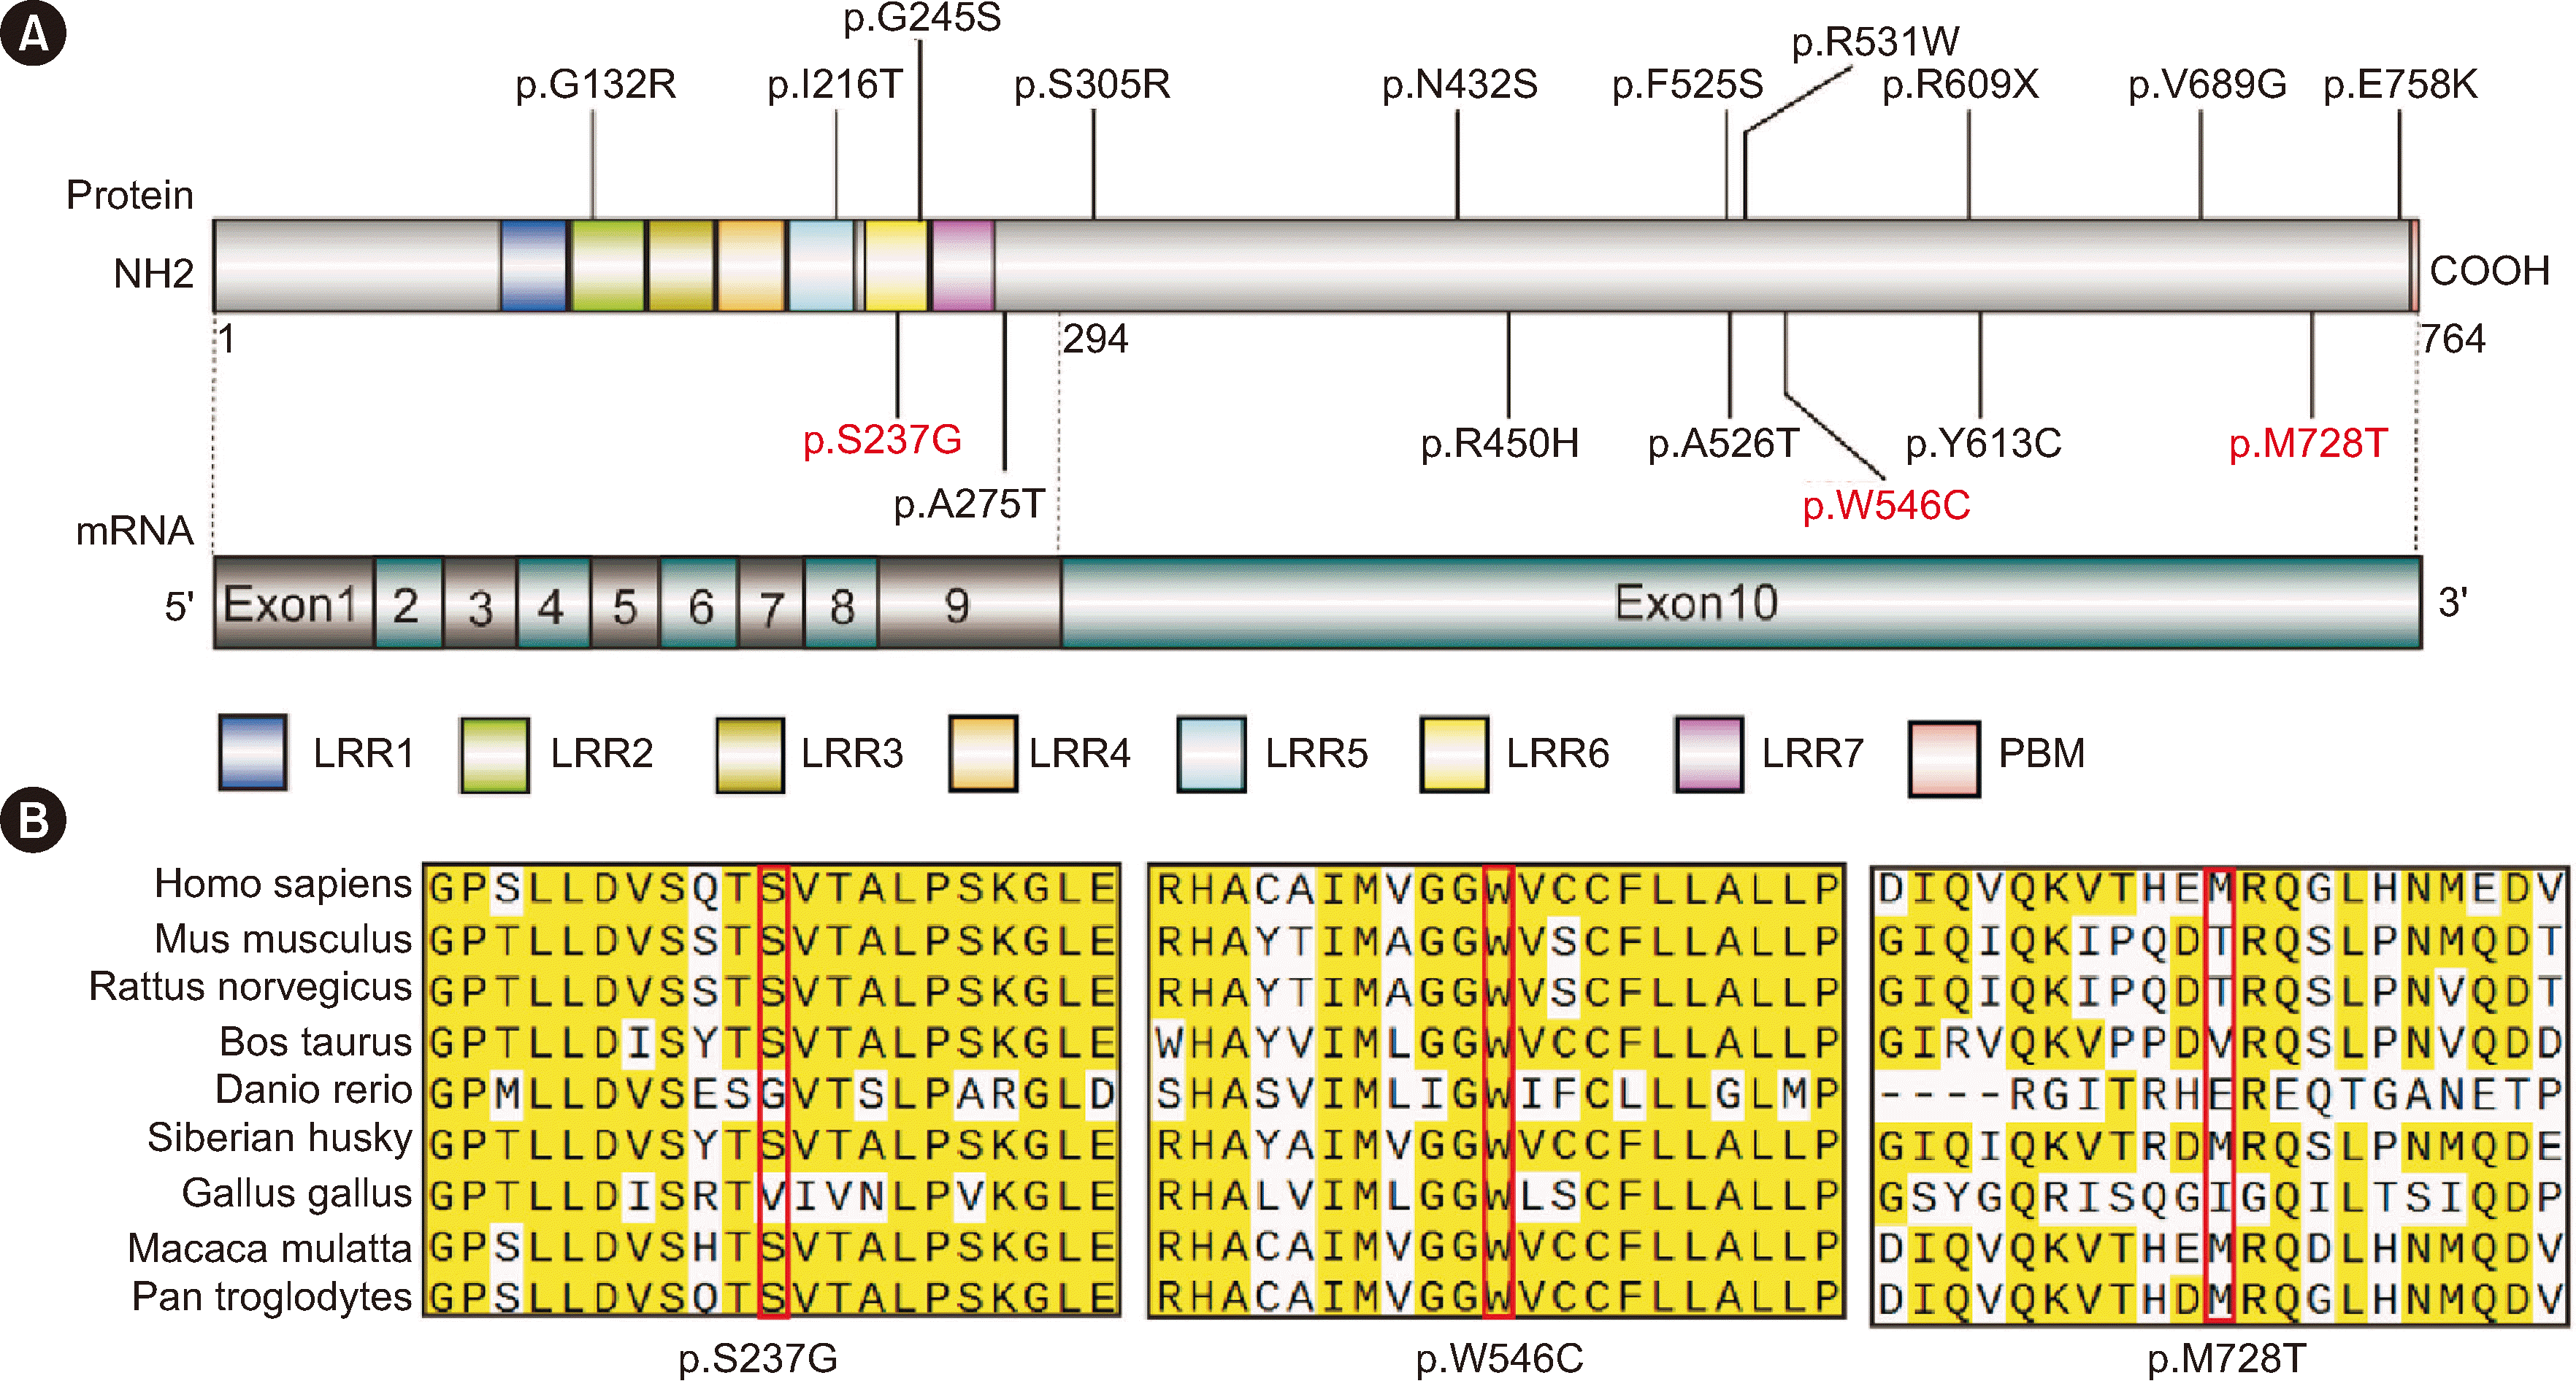Select exon 4 block in mRNA bar
The height and width of the screenshot is (1389, 2576).
553,604
